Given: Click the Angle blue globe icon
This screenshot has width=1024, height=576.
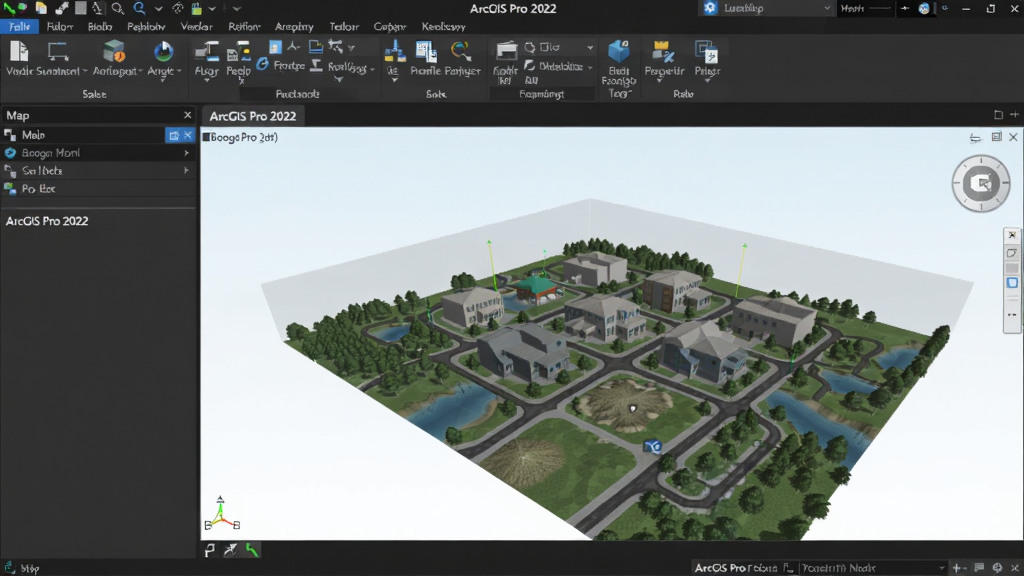Looking at the screenshot, I should tap(163, 51).
